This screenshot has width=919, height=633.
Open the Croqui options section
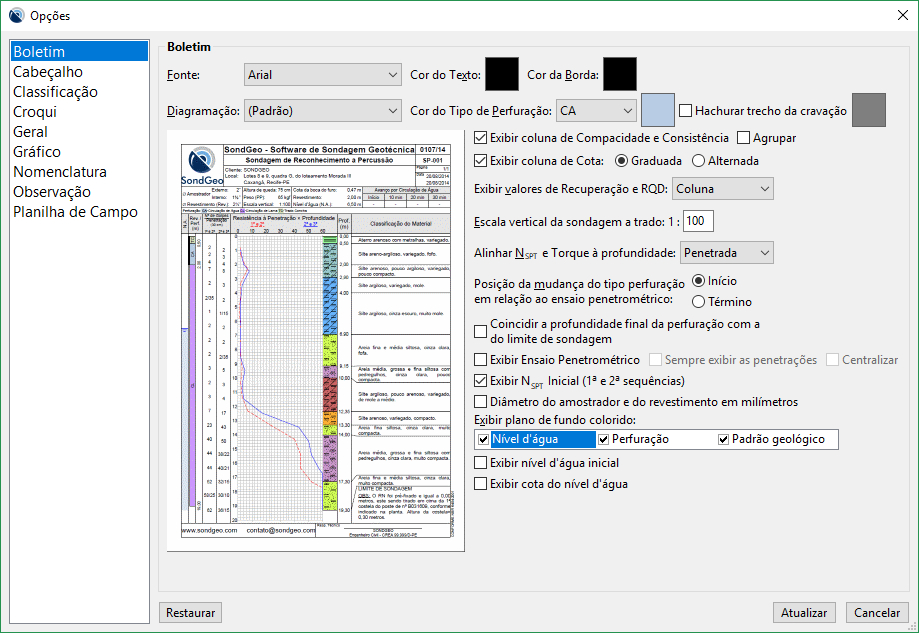point(79,111)
